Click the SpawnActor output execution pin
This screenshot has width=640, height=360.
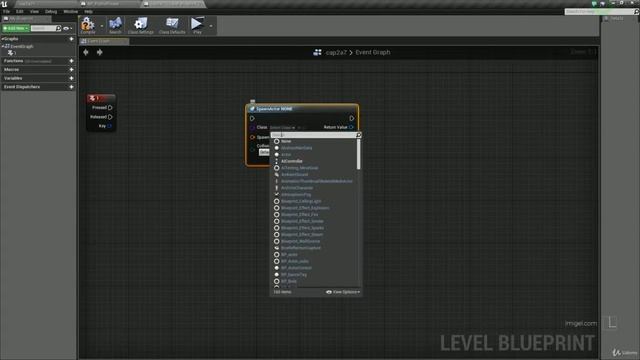352,118
